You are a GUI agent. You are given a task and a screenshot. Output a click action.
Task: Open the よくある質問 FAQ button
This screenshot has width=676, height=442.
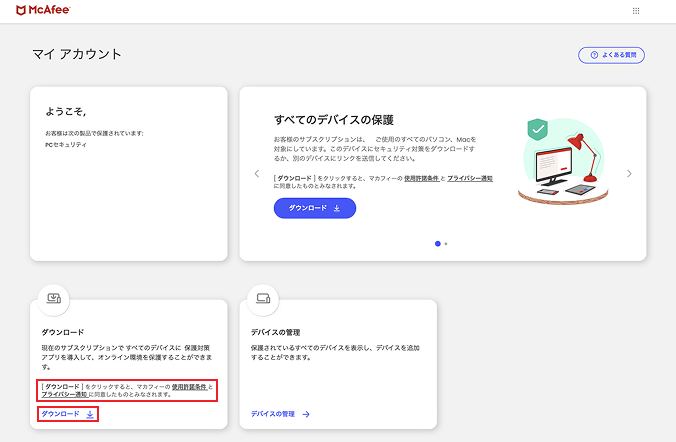[611, 55]
